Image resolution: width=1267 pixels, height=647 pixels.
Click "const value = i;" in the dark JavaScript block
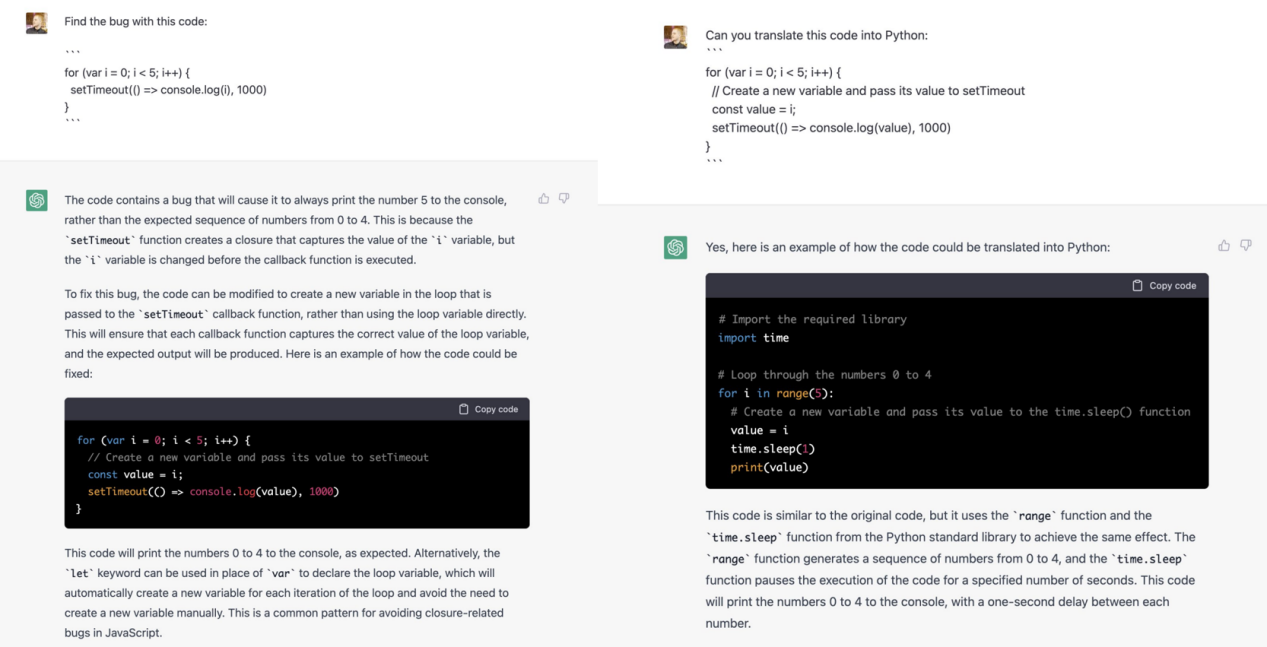(x=135, y=474)
